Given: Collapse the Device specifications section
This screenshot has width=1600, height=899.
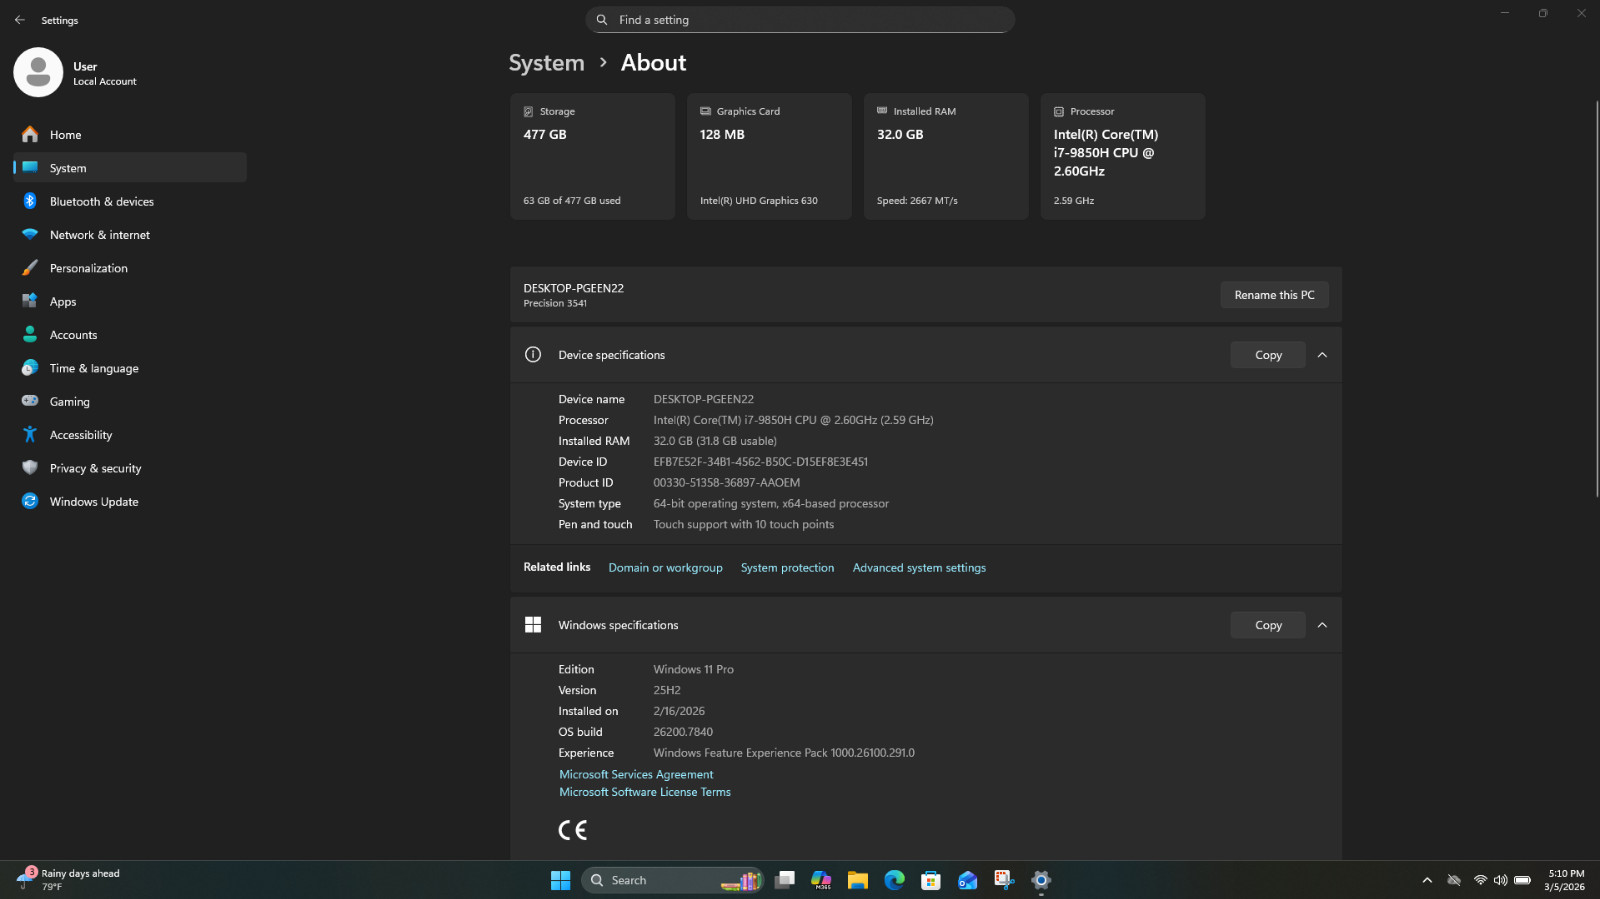Looking at the screenshot, I should (x=1322, y=355).
